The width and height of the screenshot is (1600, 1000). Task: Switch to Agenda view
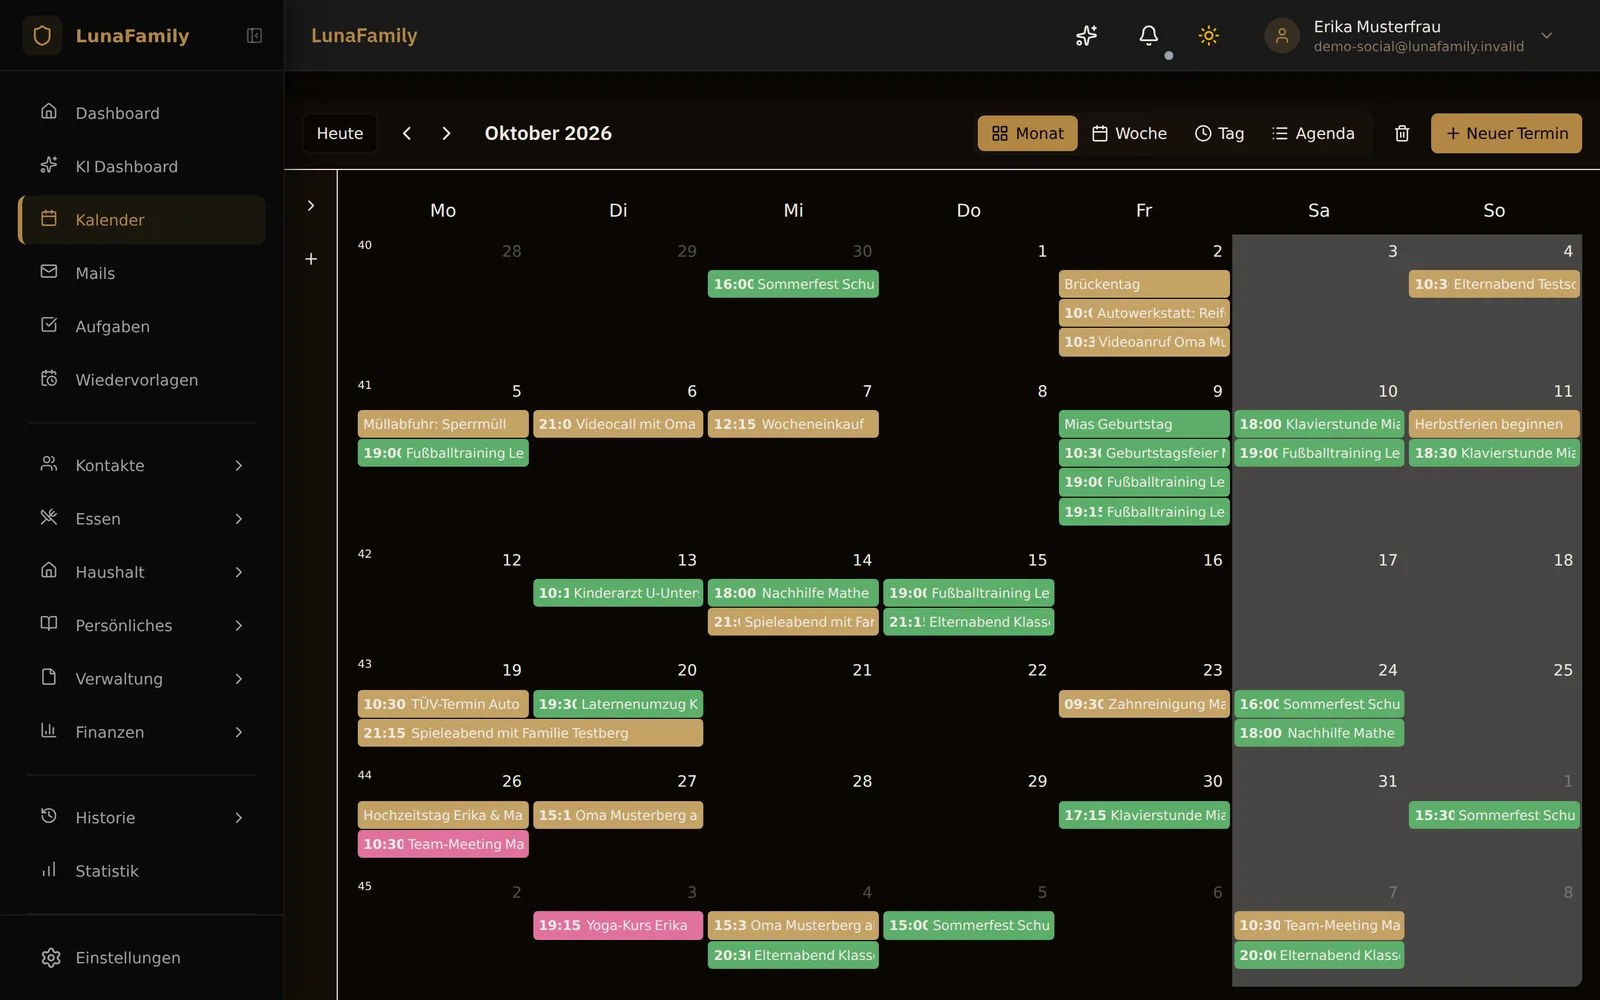pyautogui.click(x=1313, y=133)
